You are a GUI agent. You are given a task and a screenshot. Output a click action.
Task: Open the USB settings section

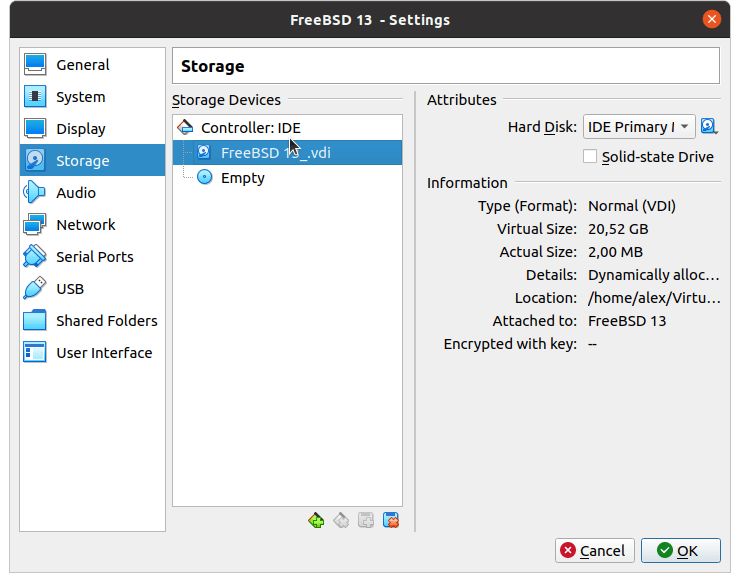[x=92, y=289]
